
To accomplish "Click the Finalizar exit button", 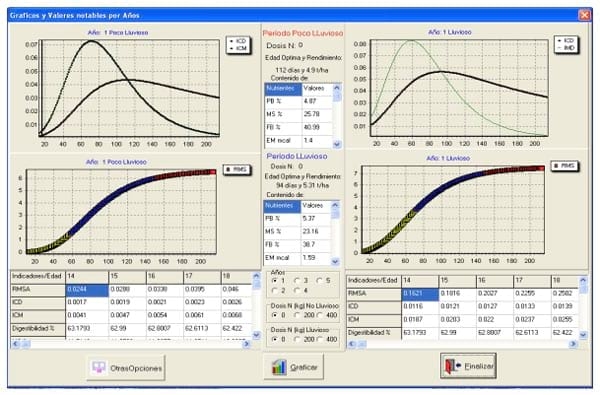I will [468, 366].
